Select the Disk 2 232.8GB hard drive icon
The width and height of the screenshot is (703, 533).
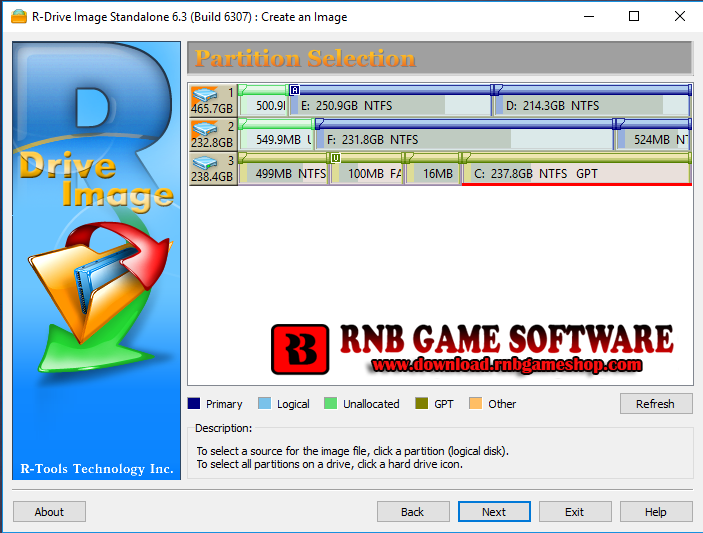[213, 134]
